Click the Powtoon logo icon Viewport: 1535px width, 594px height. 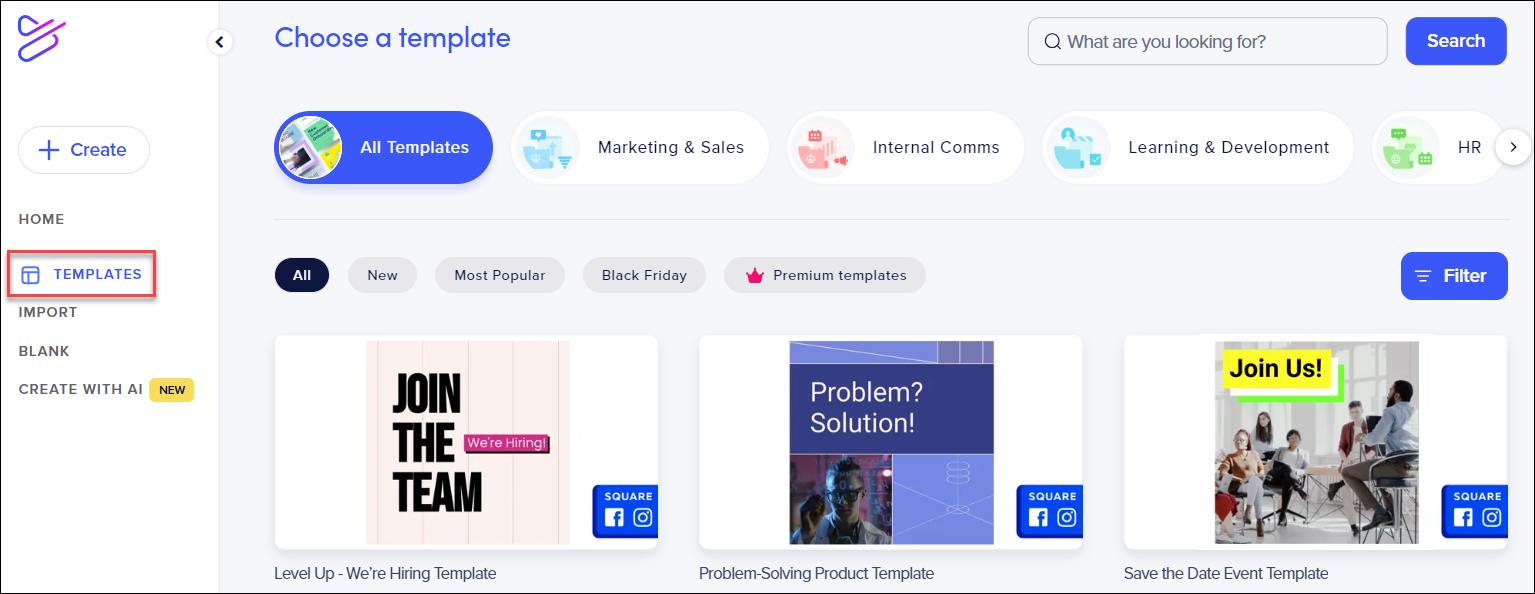[x=41, y=39]
